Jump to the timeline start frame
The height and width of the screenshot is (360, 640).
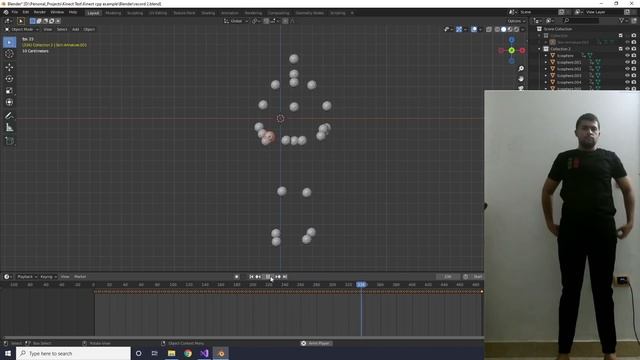pyautogui.click(x=251, y=277)
